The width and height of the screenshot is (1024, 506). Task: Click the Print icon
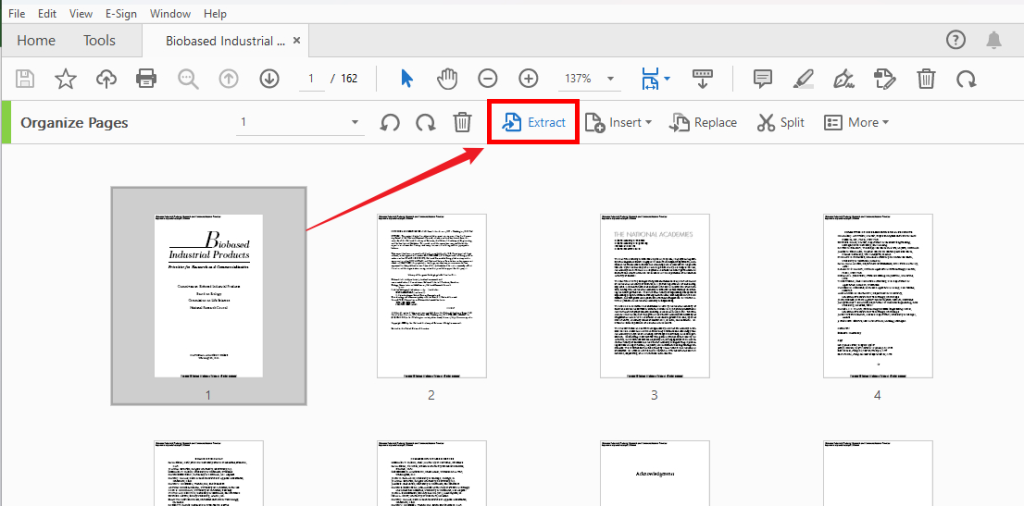tap(146, 79)
